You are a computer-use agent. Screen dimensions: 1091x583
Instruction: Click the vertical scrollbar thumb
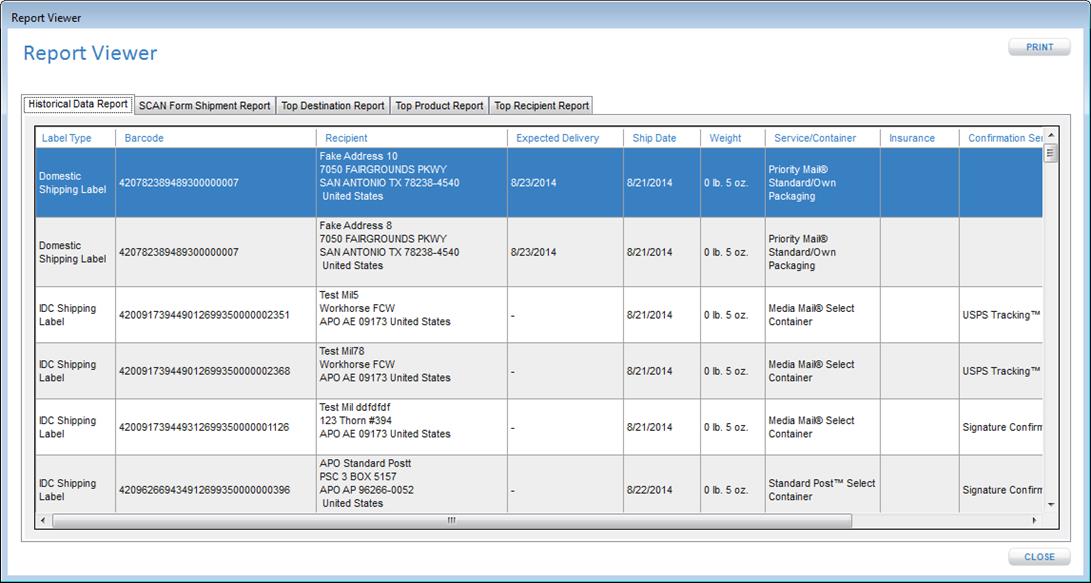[x=1051, y=152]
